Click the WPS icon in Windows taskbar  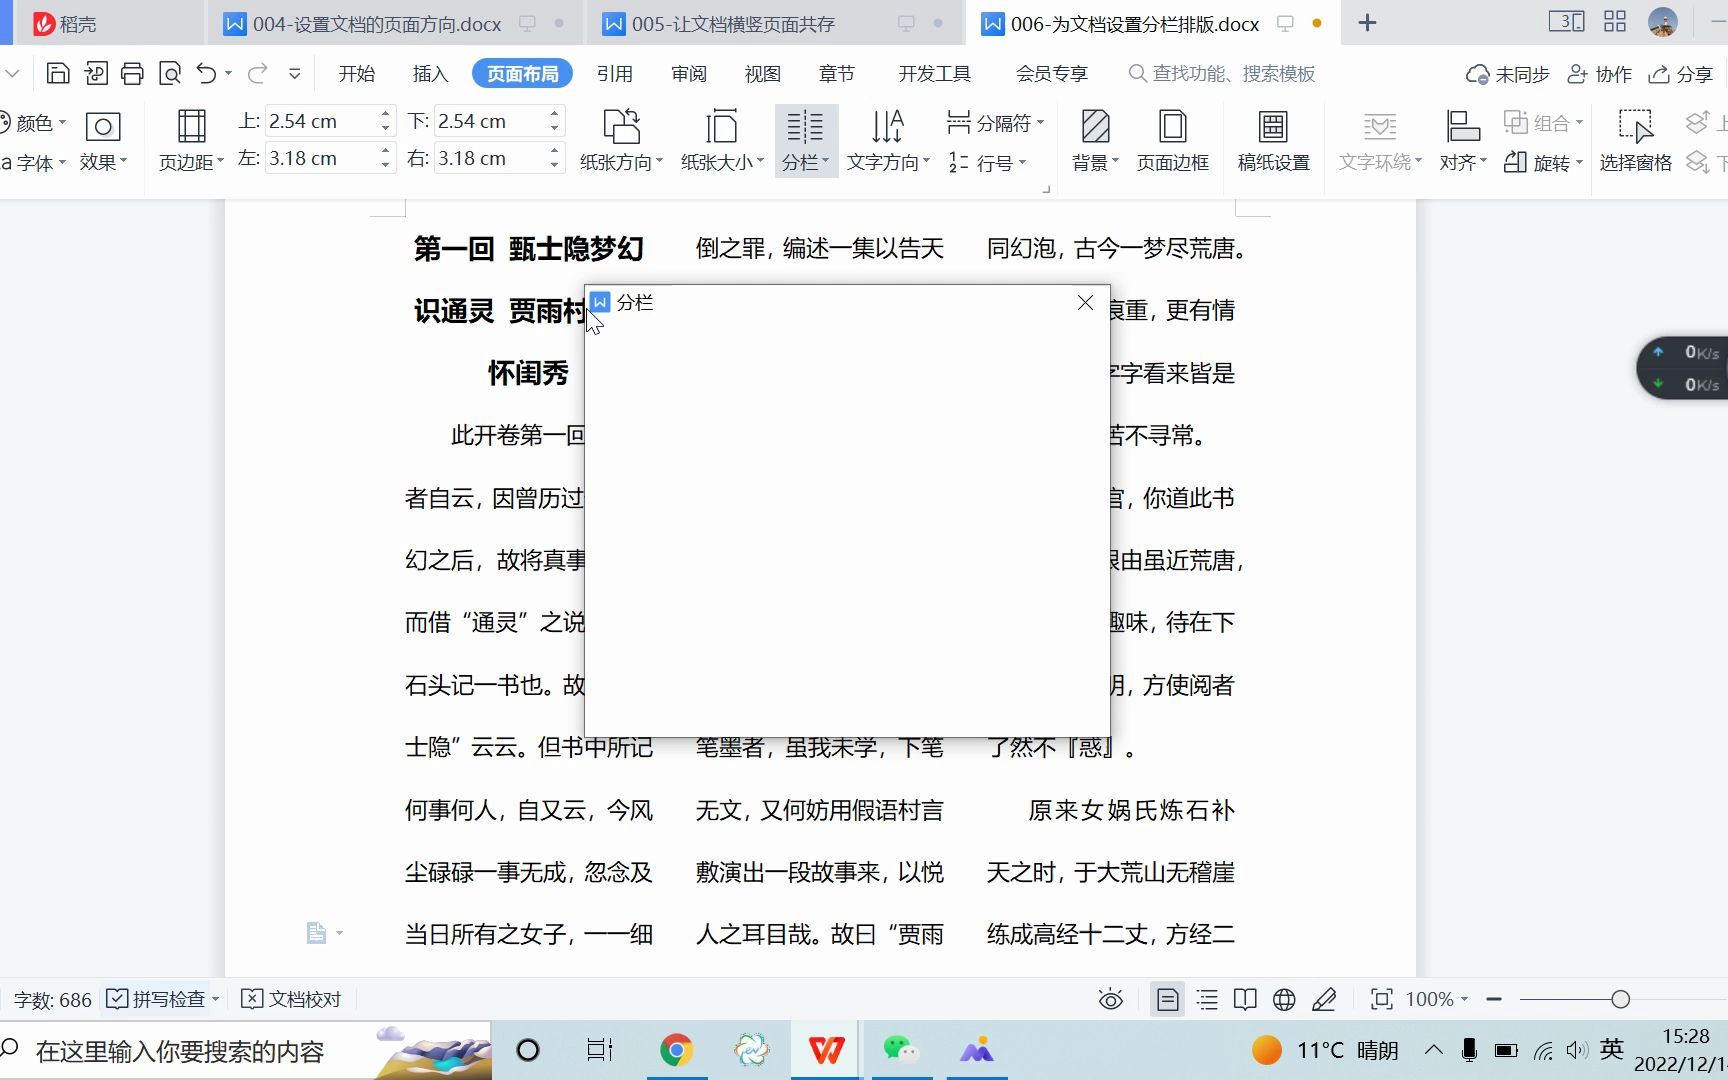pyautogui.click(x=826, y=1050)
